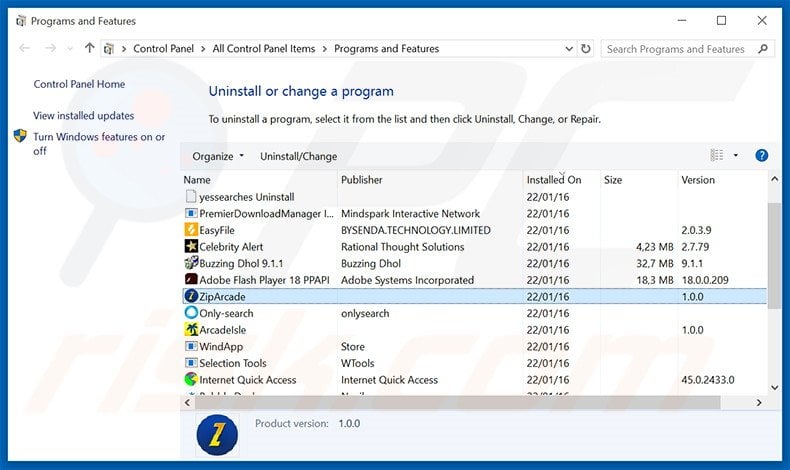Click the Selection Tools program icon

pos(191,363)
